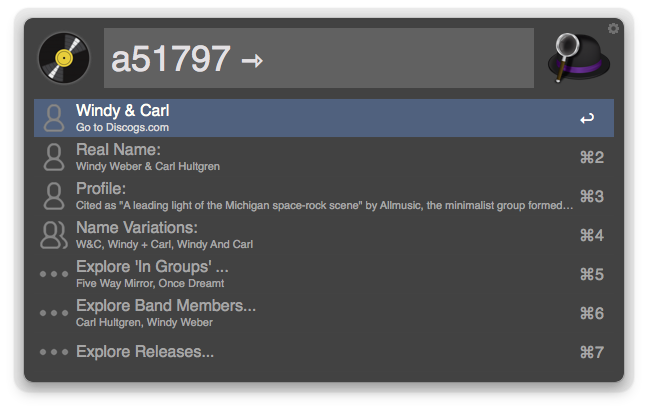
Task: Open Explore Band Members result
Action: point(300,313)
